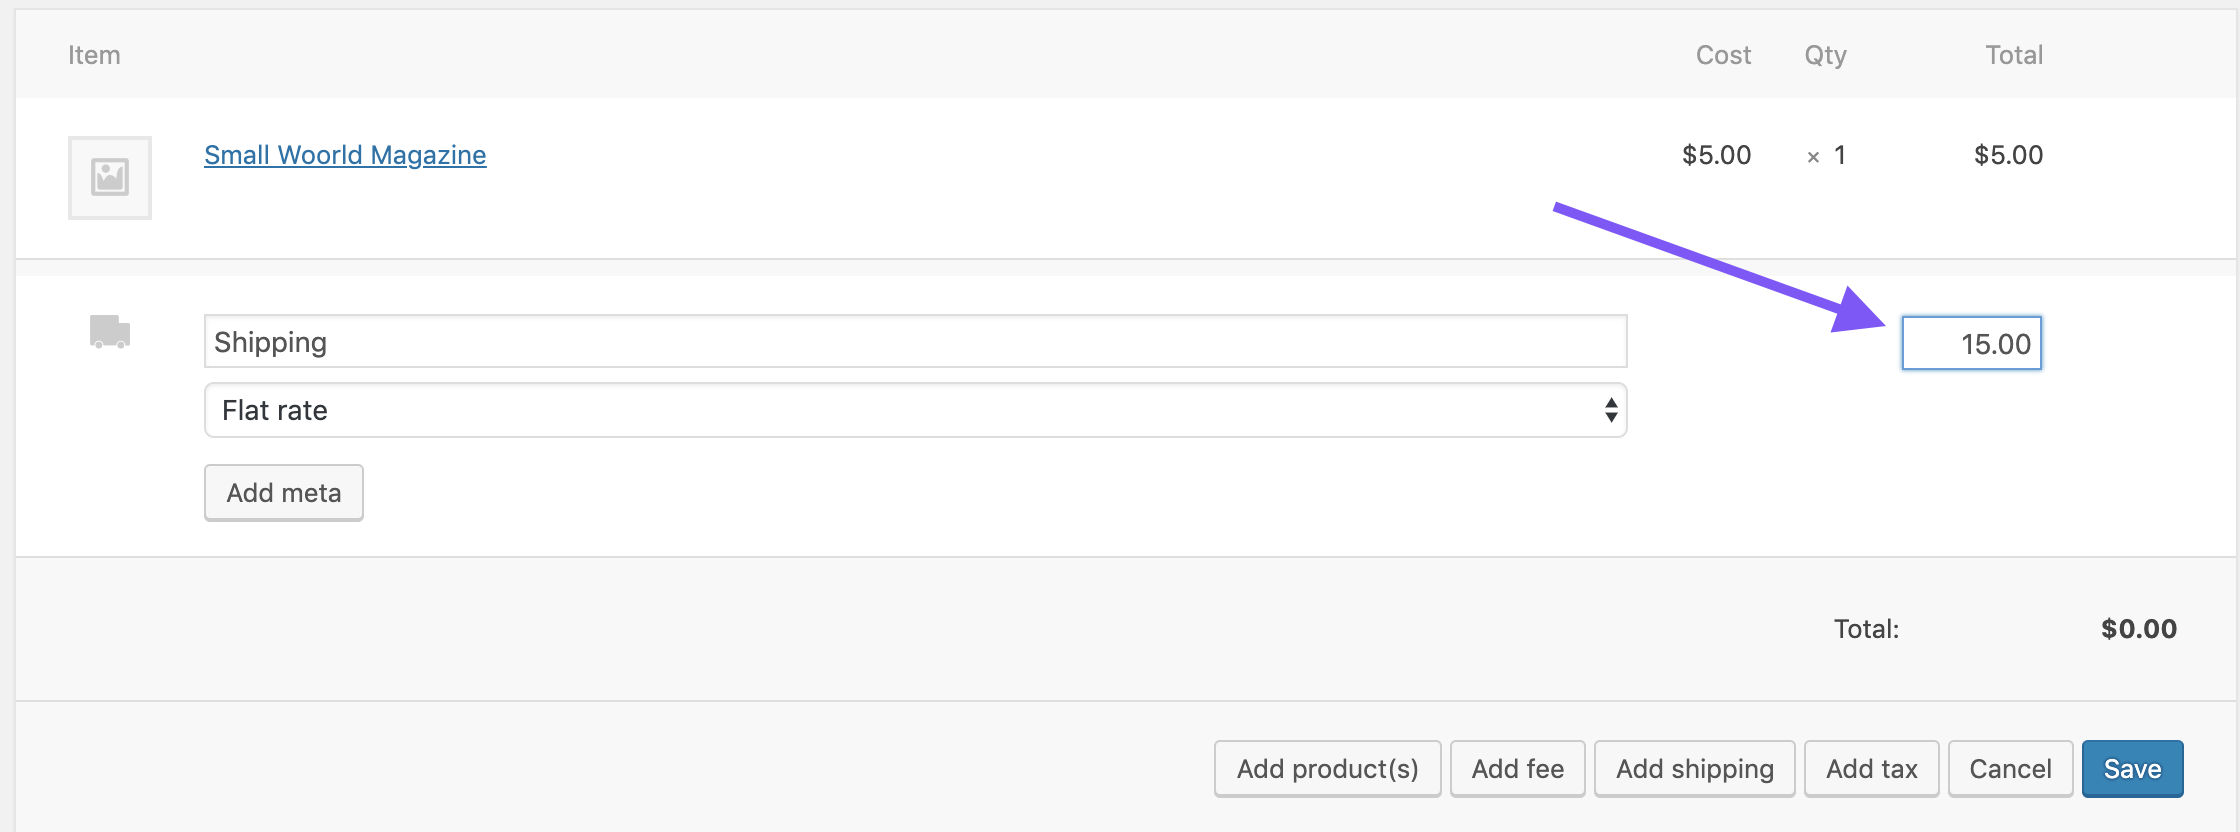The height and width of the screenshot is (832, 2240).
Task: Add tax to the order
Action: click(x=1871, y=768)
